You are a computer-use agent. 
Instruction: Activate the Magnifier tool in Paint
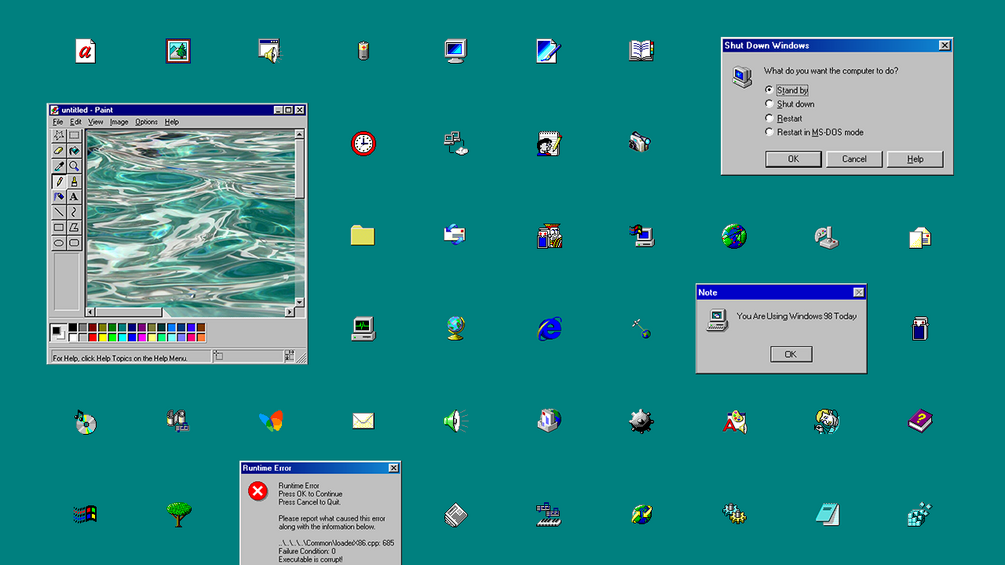pyautogui.click(x=74, y=166)
